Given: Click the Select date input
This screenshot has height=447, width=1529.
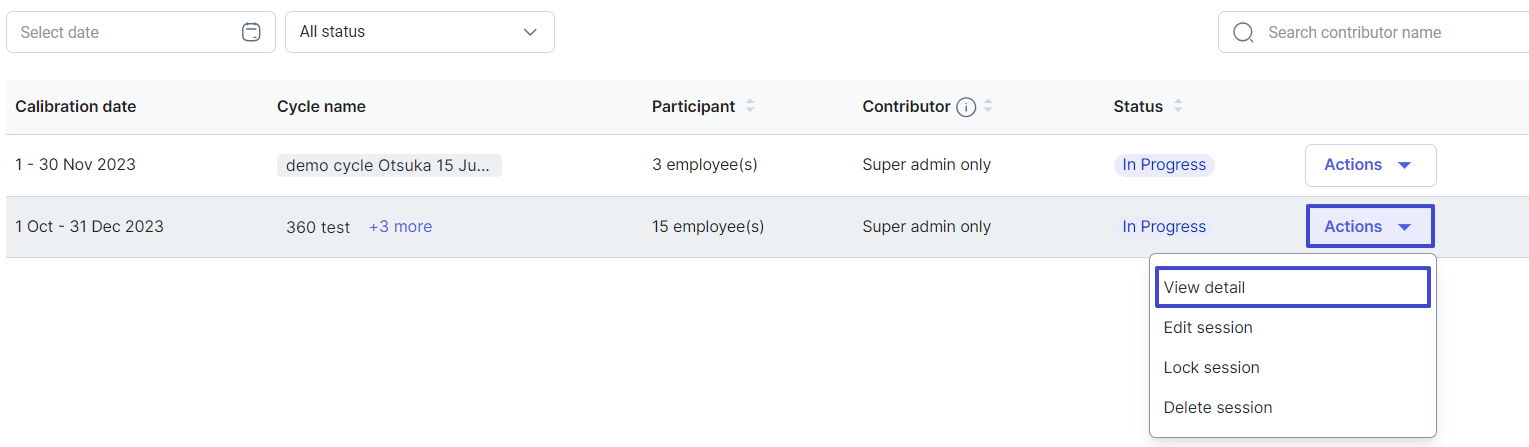Looking at the screenshot, I should coord(141,32).
